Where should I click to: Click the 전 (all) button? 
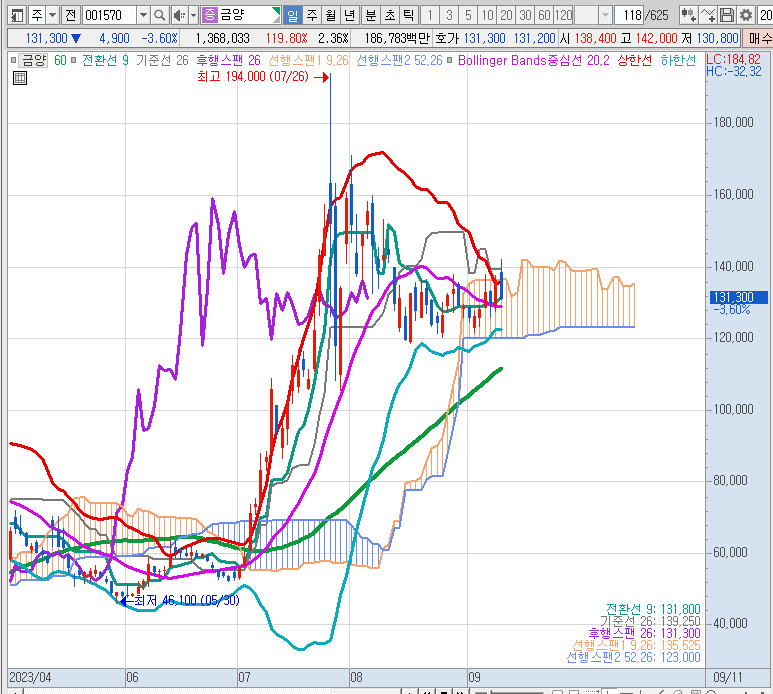[70, 16]
